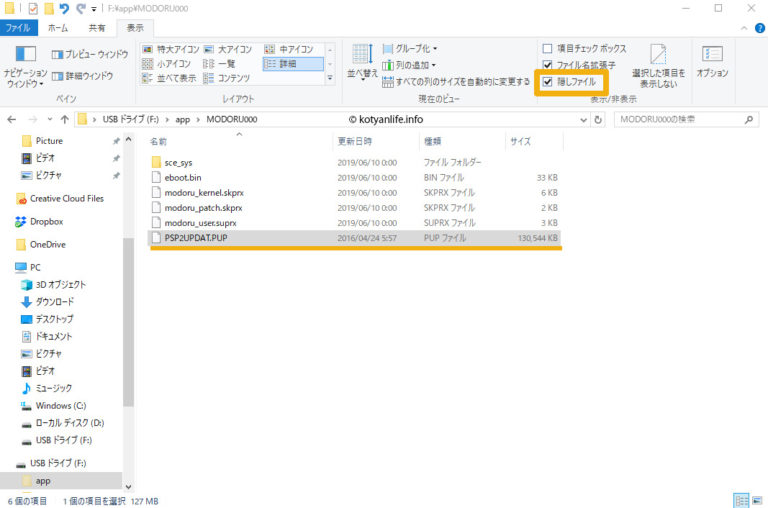Toggle File name extensions (ファイル名拡張子) checkbox
The image size is (768, 508).
547,64
